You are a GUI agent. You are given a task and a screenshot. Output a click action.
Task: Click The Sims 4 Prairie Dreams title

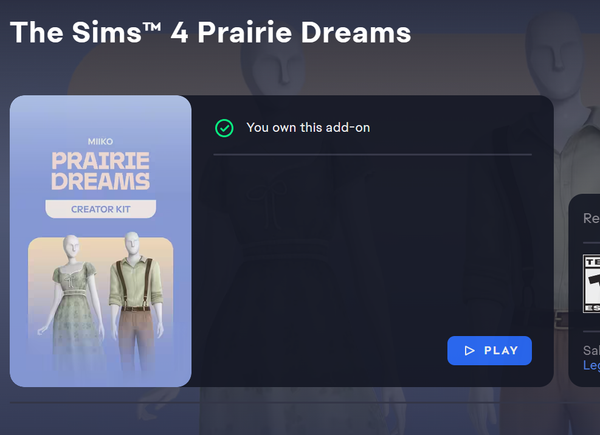tap(210, 33)
